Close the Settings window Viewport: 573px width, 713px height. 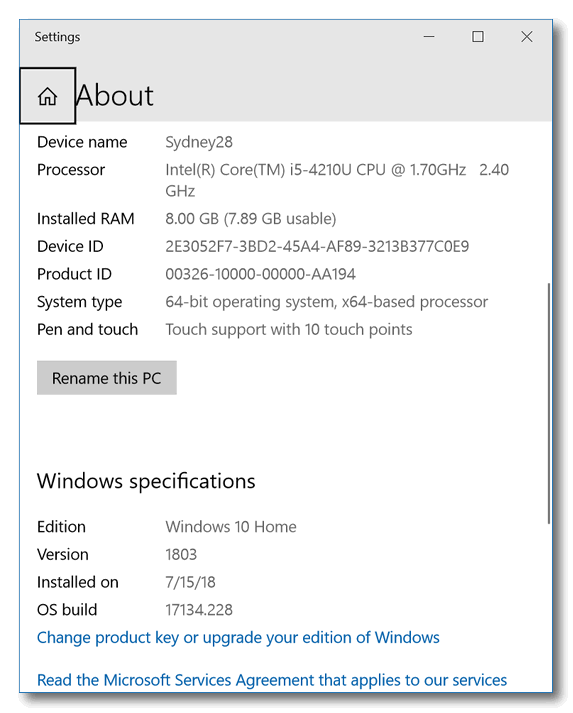(527, 36)
